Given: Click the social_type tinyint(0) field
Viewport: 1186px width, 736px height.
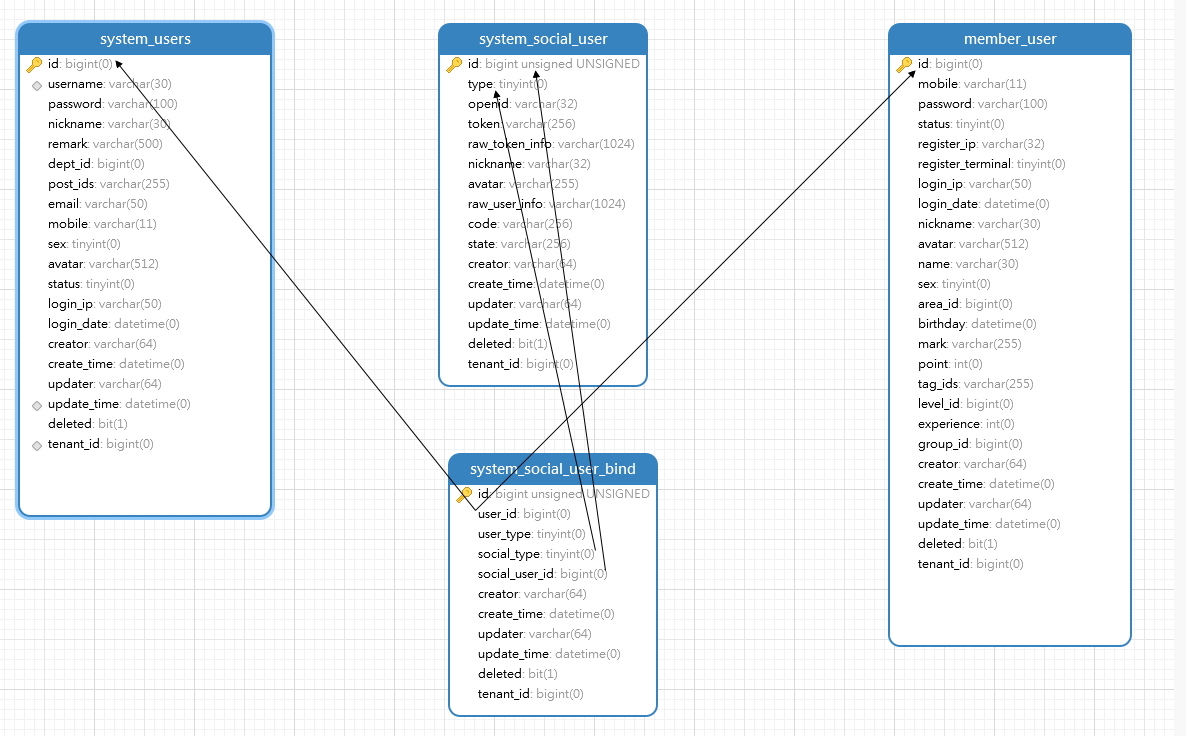Looking at the screenshot, I should tap(536, 554).
